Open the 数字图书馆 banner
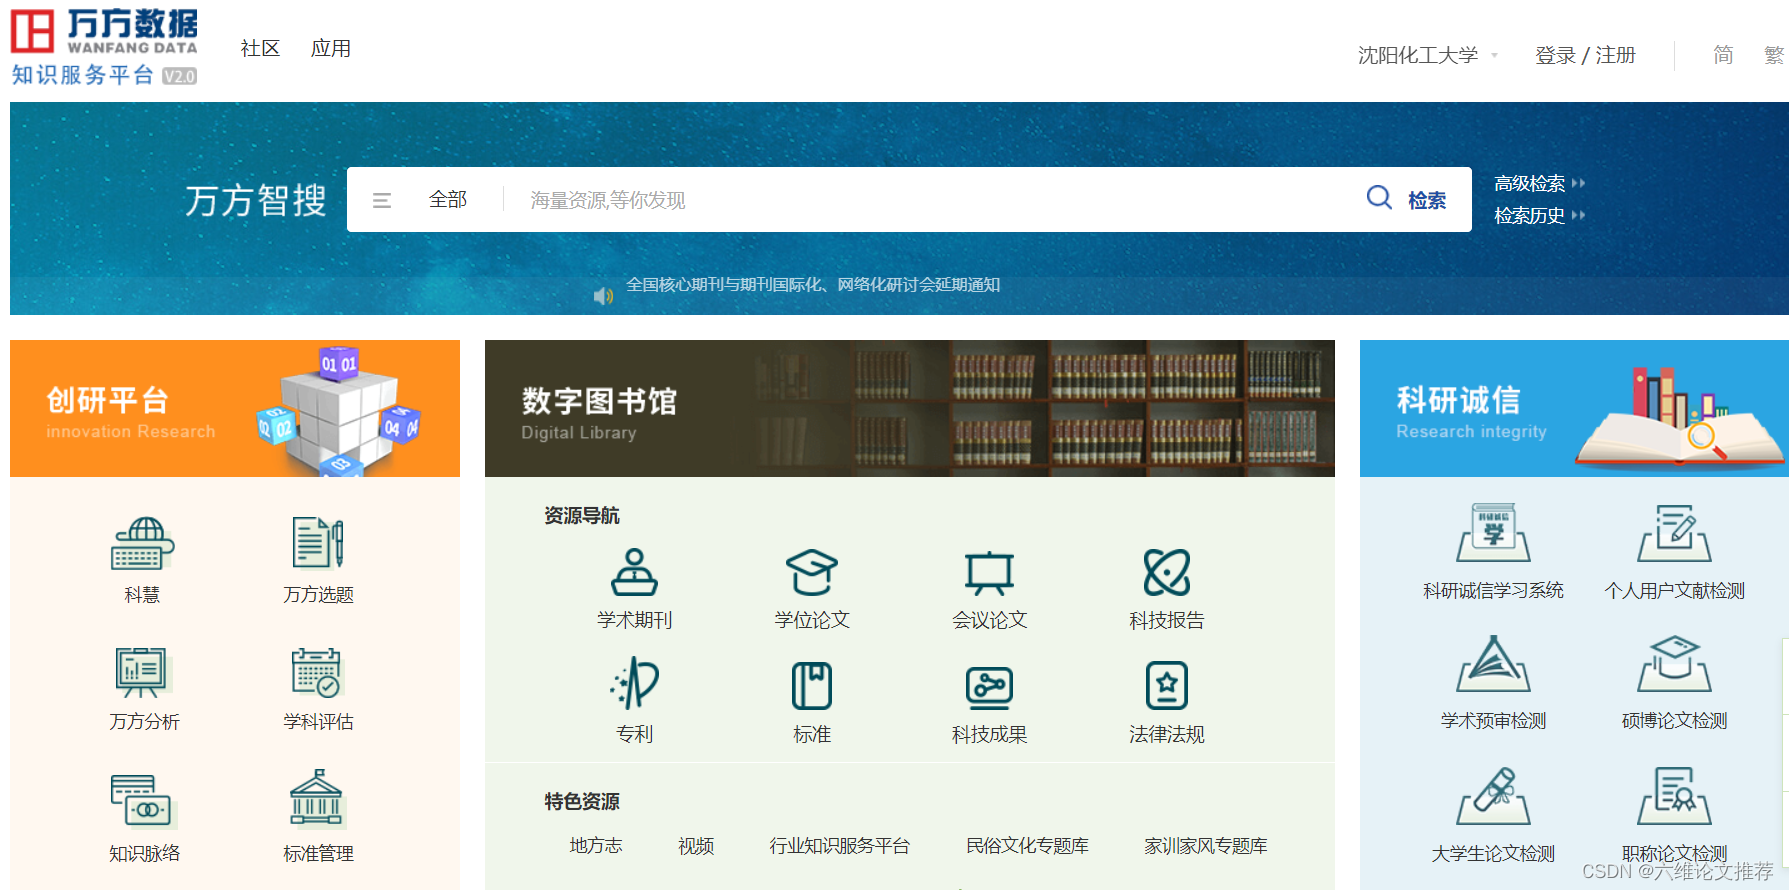 pos(910,408)
